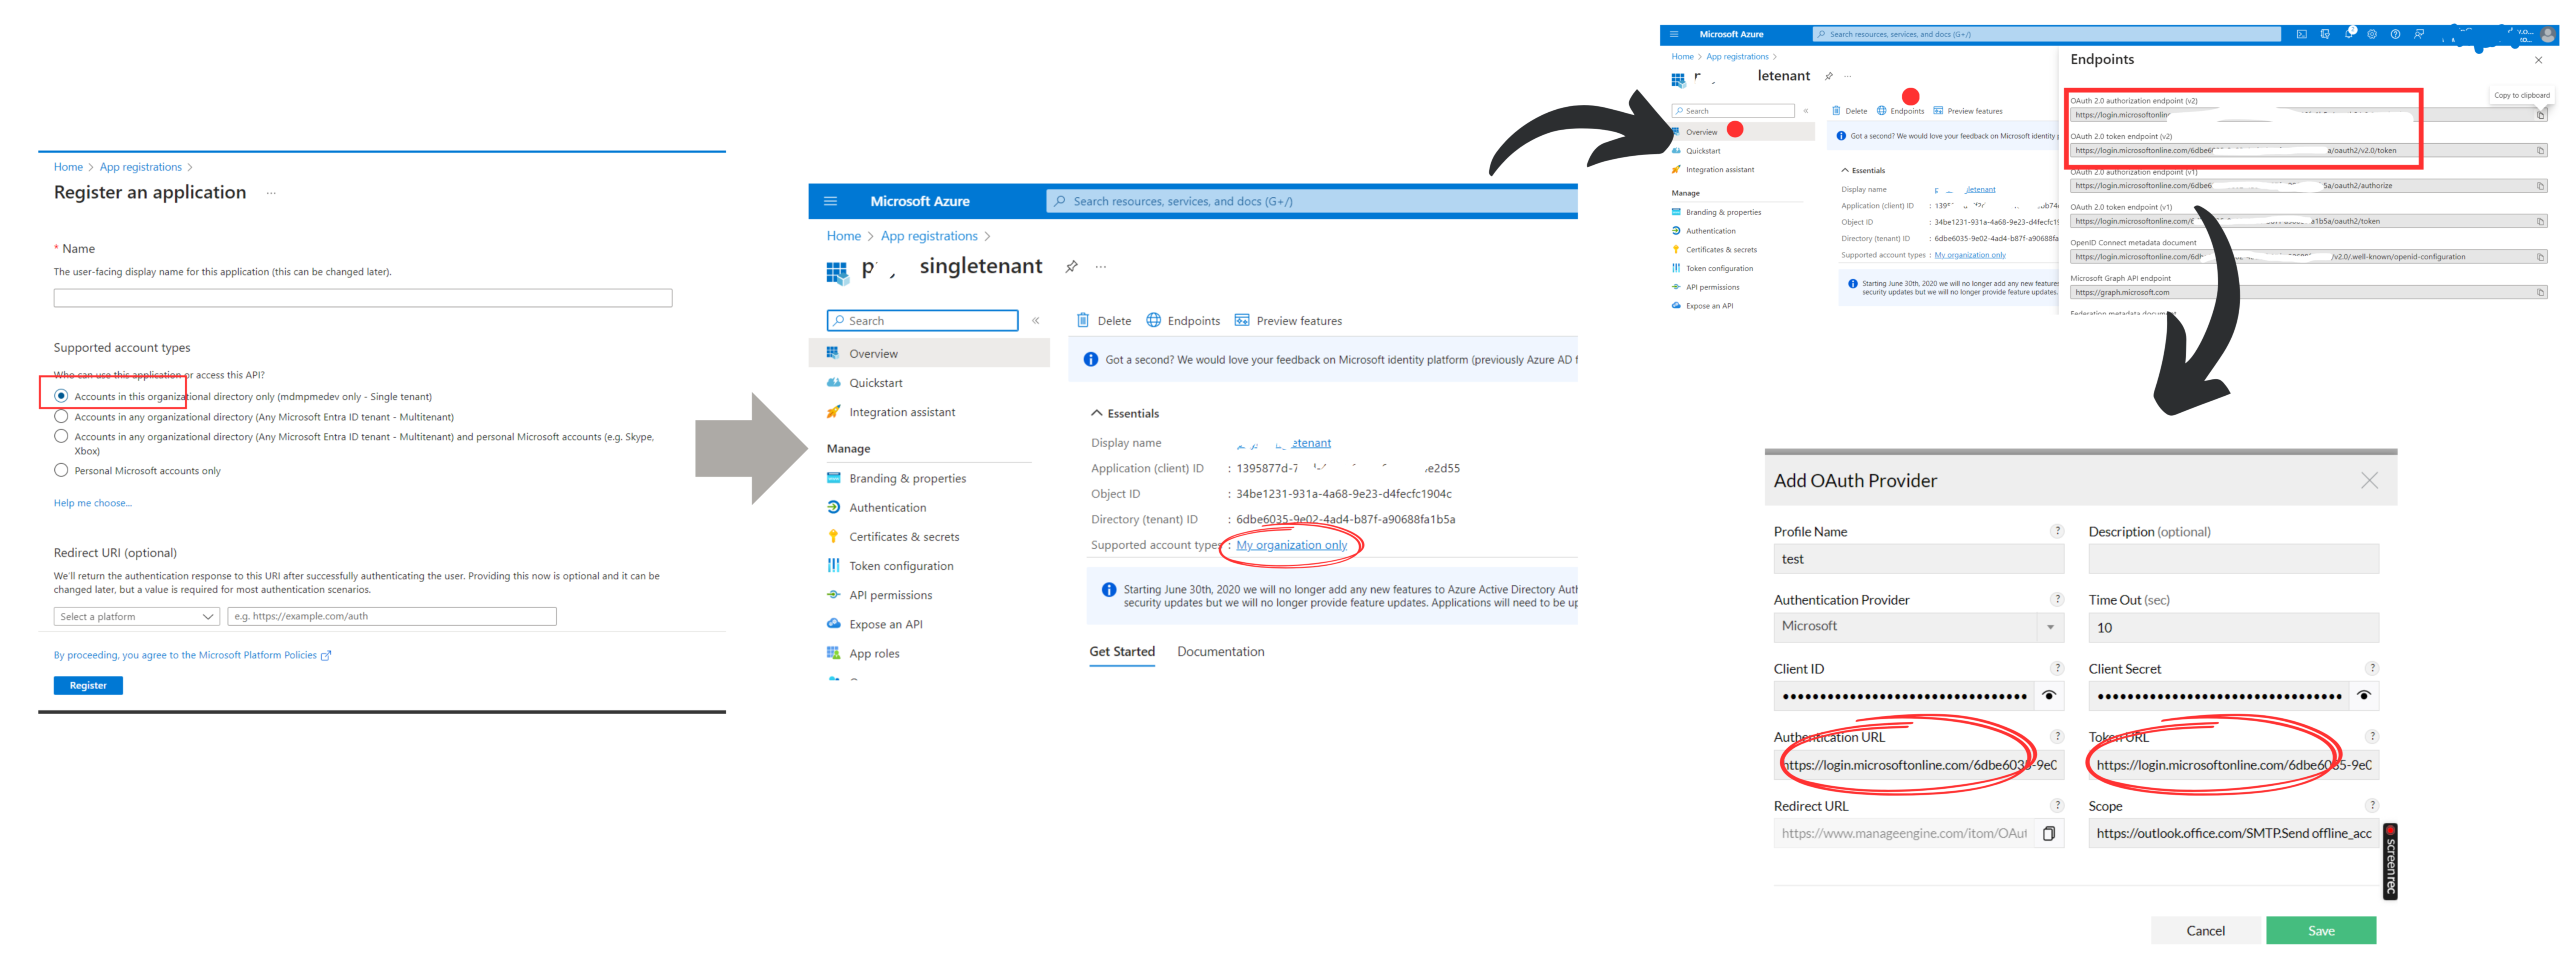Select Personal Microsoft accounts only option
The height and width of the screenshot is (964, 2576).
[x=62, y=470]
